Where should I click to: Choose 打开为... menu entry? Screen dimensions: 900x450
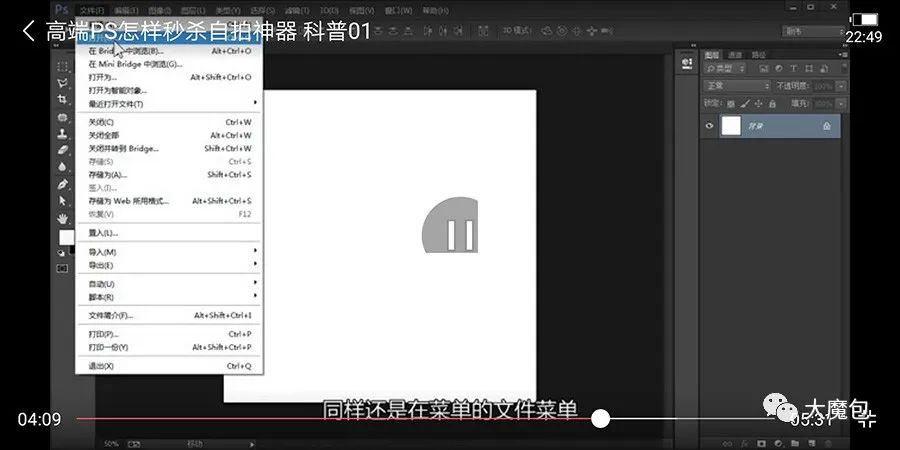(x=170, y=77)
